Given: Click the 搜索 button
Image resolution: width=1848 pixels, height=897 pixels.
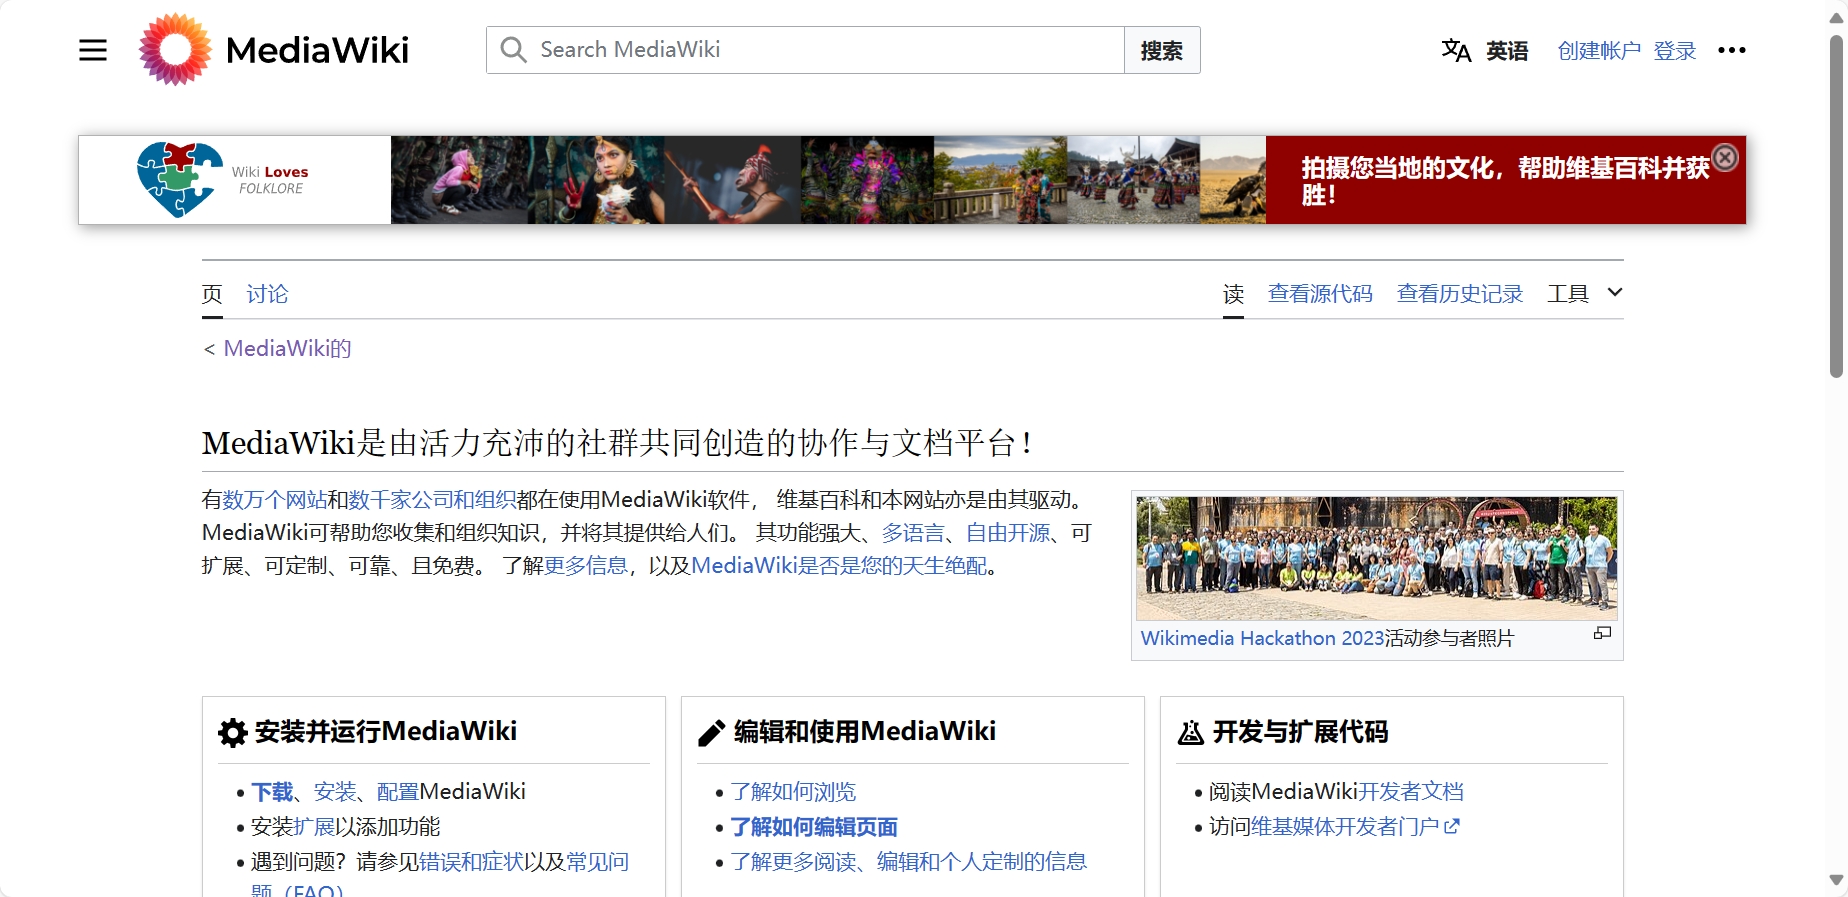Looking at the screenshot, I should click(x=1162, y=50).
